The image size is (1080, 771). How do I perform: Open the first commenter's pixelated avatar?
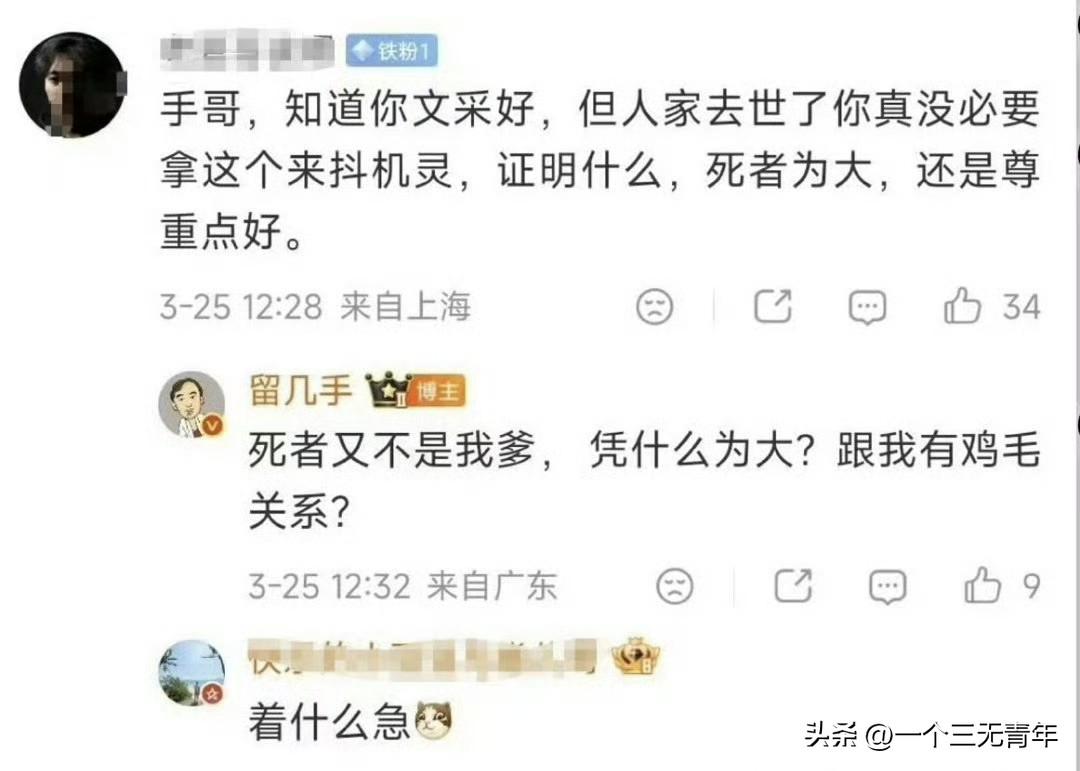click(72, 84)
